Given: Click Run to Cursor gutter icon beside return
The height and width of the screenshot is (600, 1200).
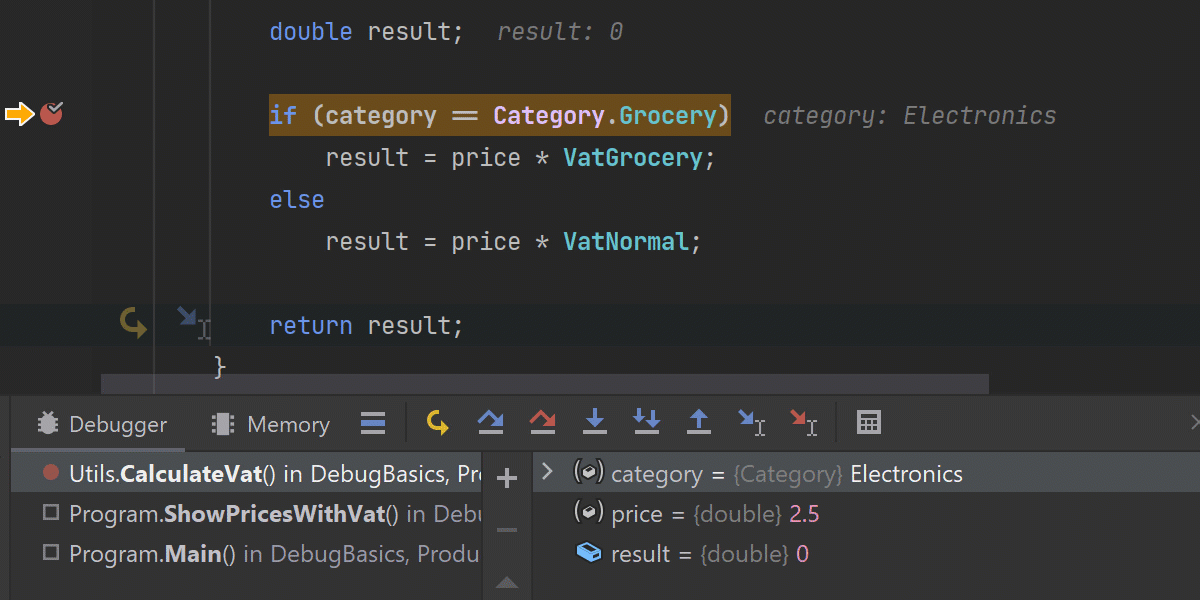Looking at the screenshot, I should click(191, 320).
